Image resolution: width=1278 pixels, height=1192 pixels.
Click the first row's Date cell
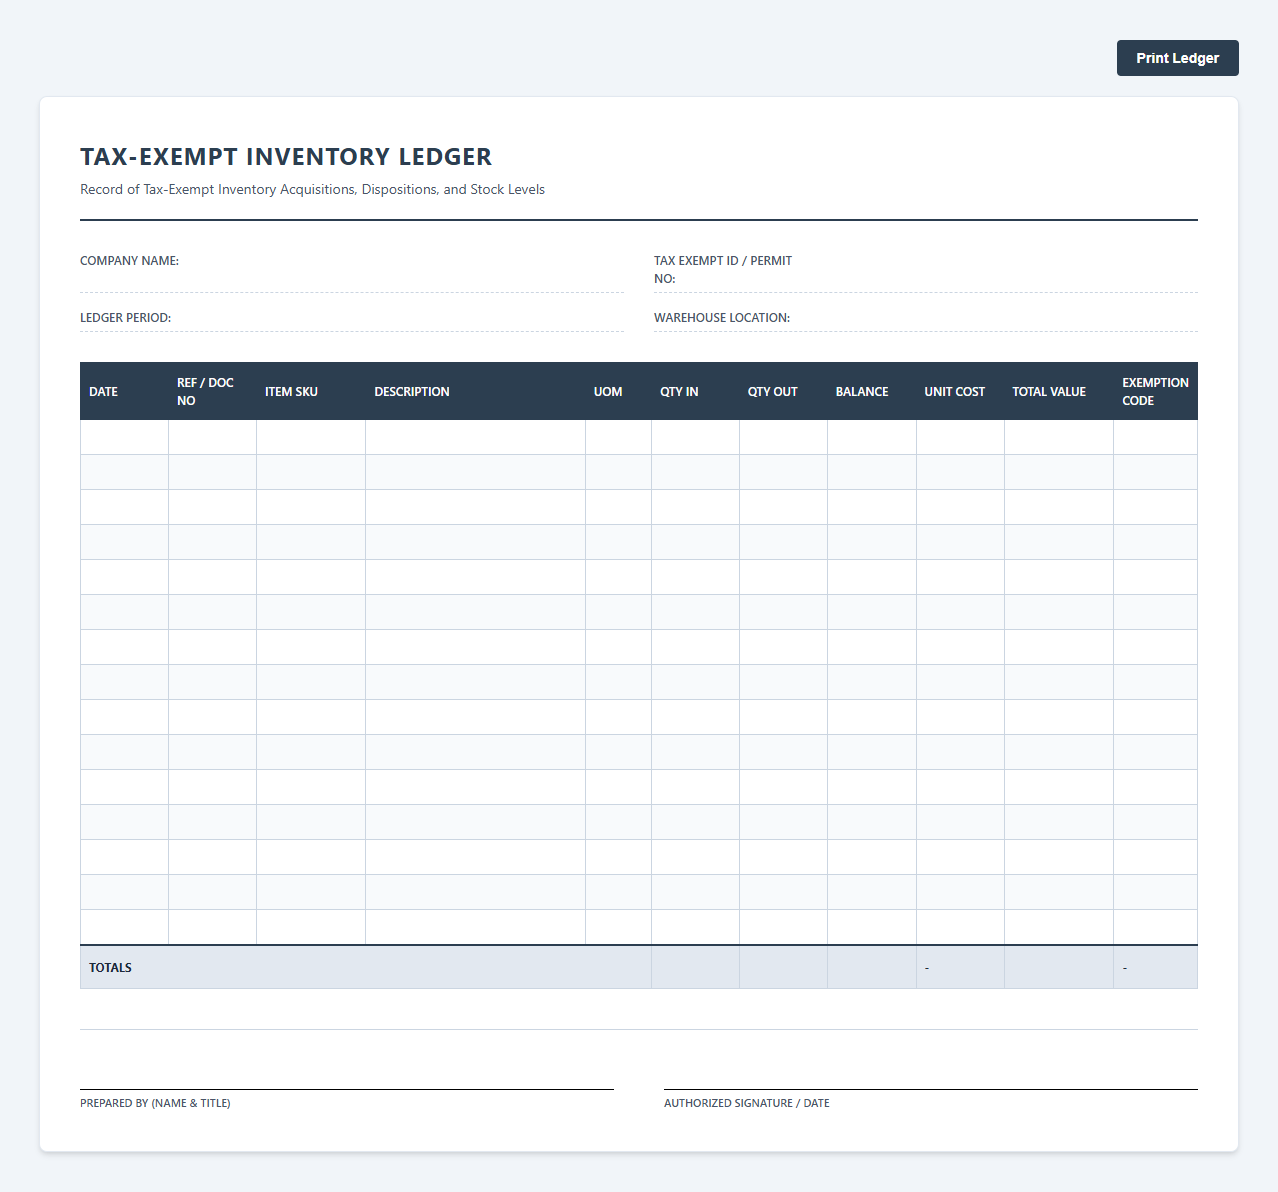click(x=124, y=437)
